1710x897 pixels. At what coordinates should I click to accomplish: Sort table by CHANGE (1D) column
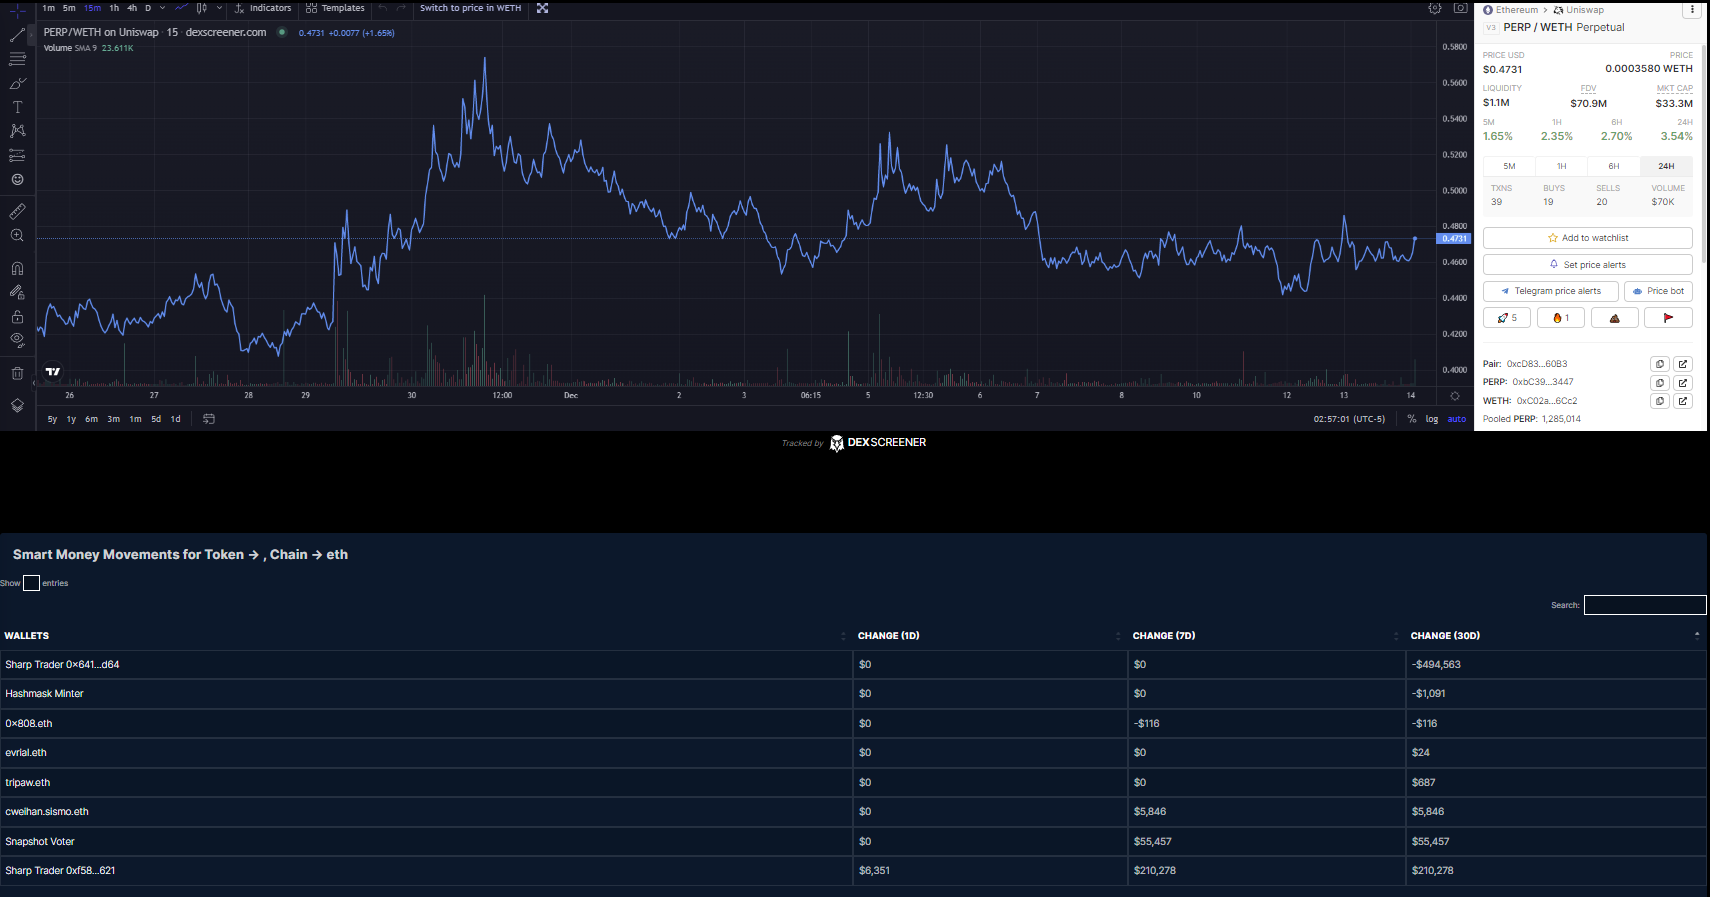(x=990, y=635)
